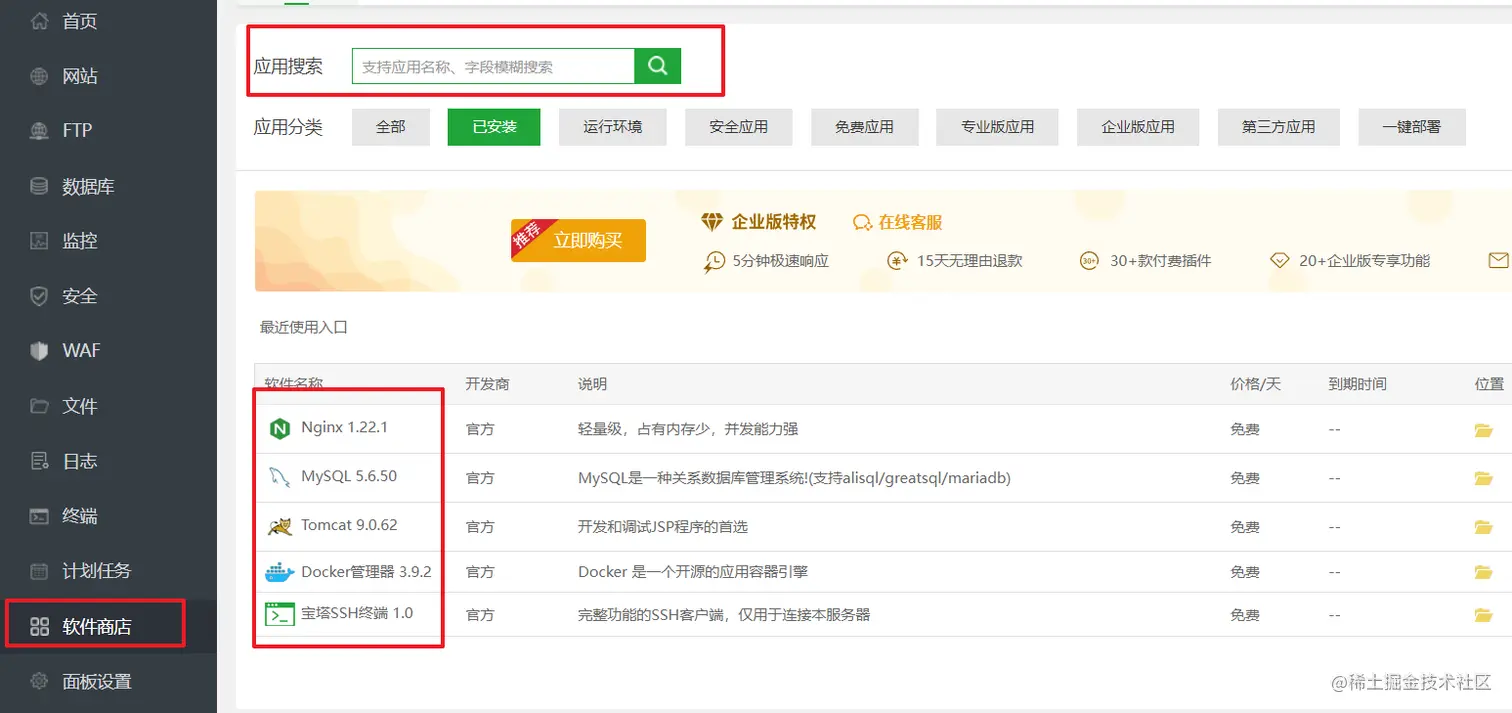Click the Tomcat row folder icon
The height and width of the screenshot is (713, 1512).
coord(1483,527)
